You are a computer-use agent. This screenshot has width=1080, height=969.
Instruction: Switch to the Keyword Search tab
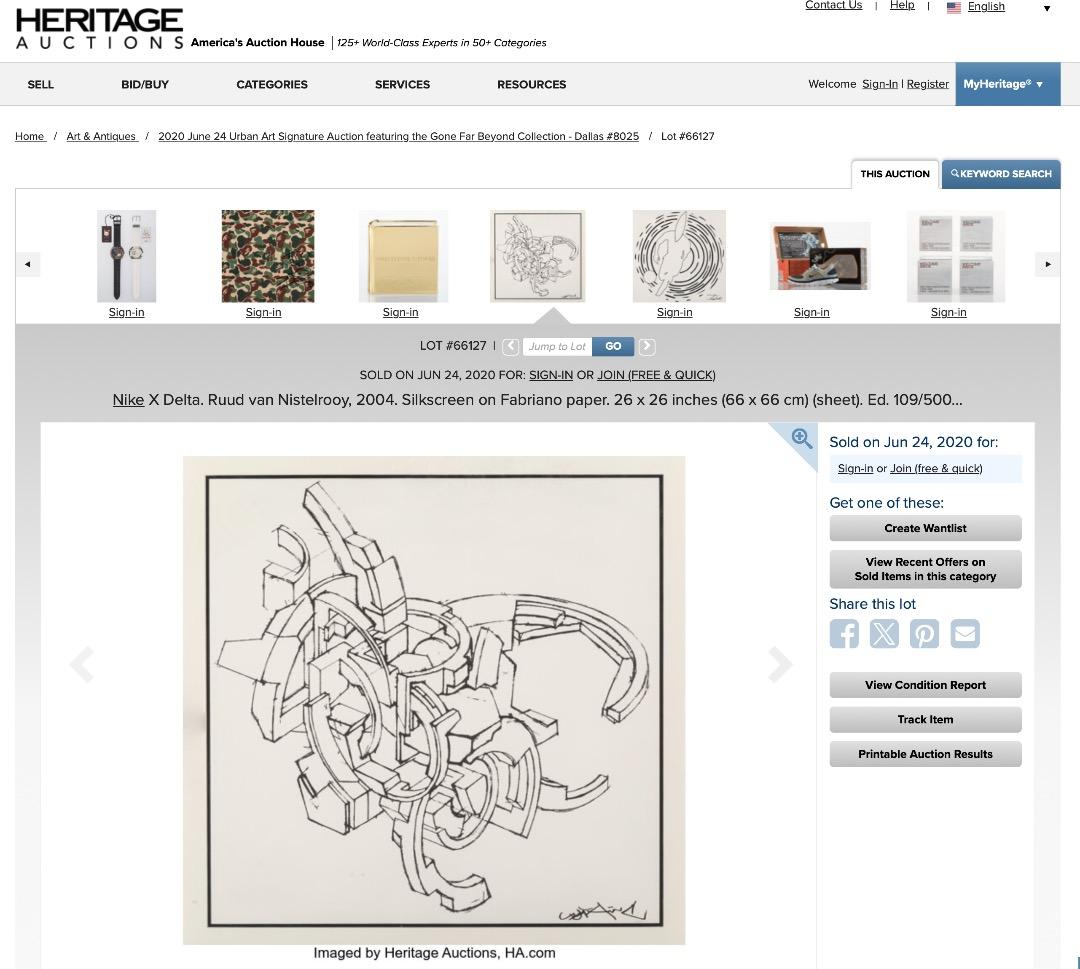tap(1001, 174)
